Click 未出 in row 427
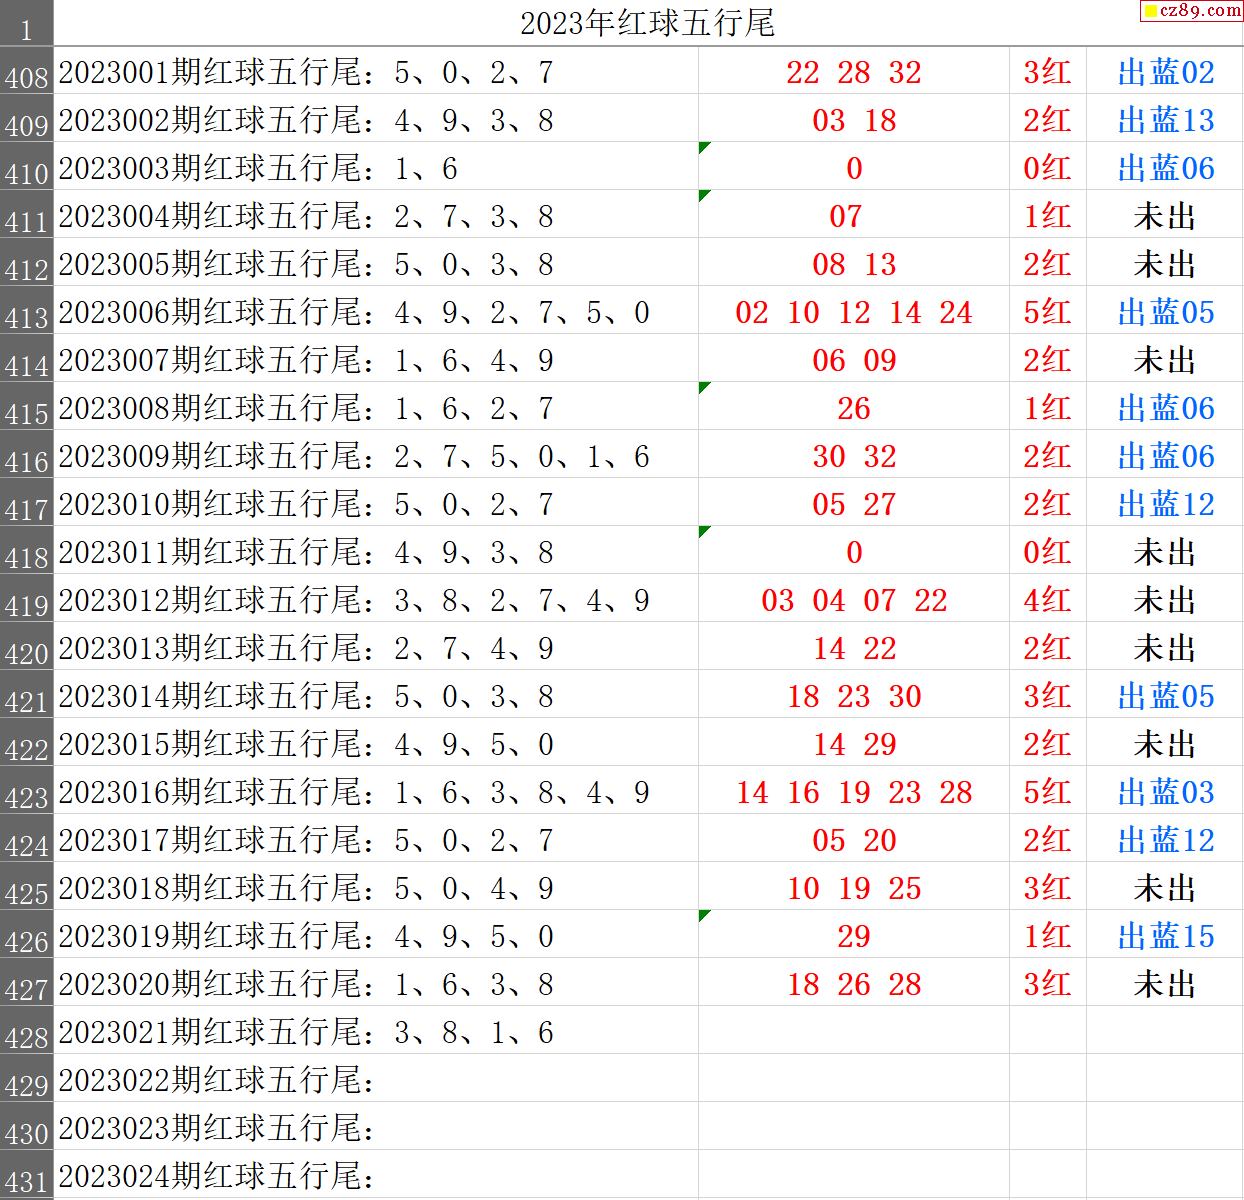This screenshot has width=1244, height=1200. (1165, 983)
